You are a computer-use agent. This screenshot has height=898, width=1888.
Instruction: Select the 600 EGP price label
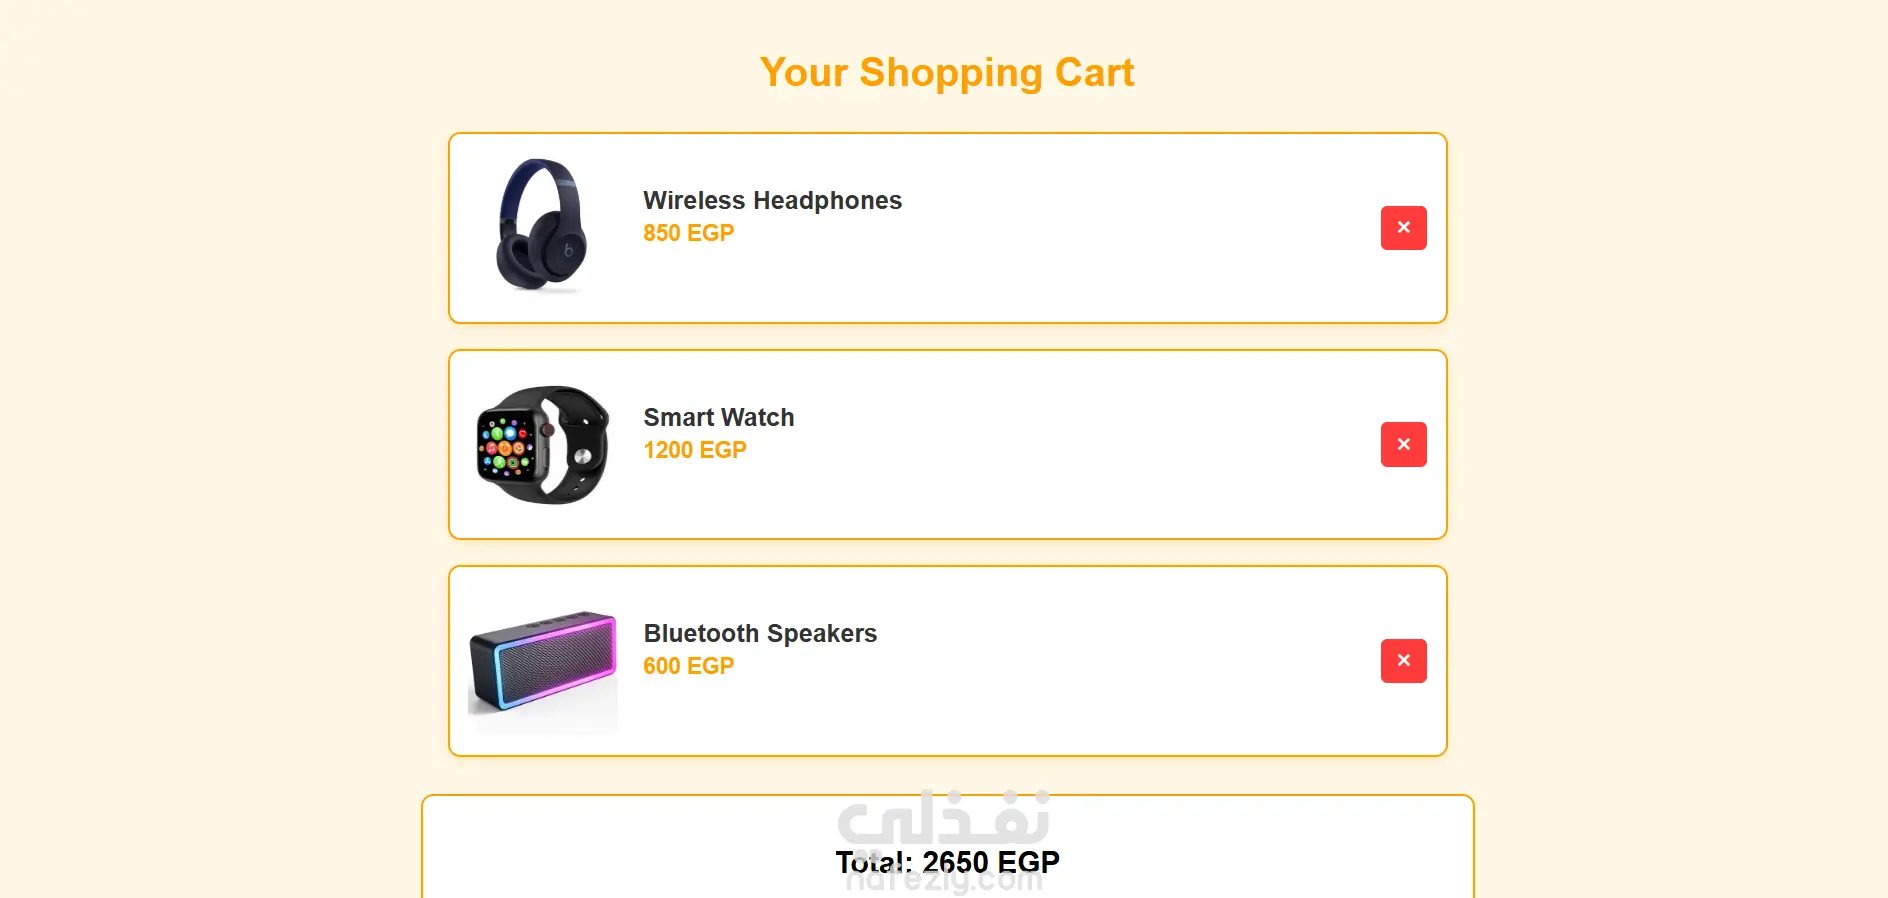pyautogui.click(x=688, y=666)
